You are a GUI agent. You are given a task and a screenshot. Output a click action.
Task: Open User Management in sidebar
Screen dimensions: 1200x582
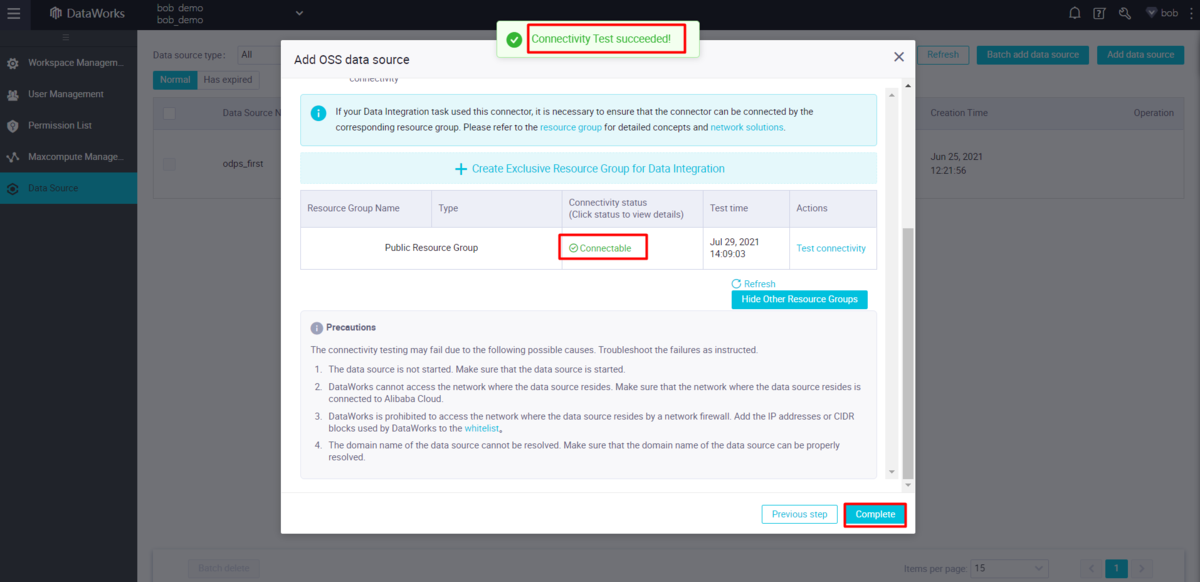68,94
